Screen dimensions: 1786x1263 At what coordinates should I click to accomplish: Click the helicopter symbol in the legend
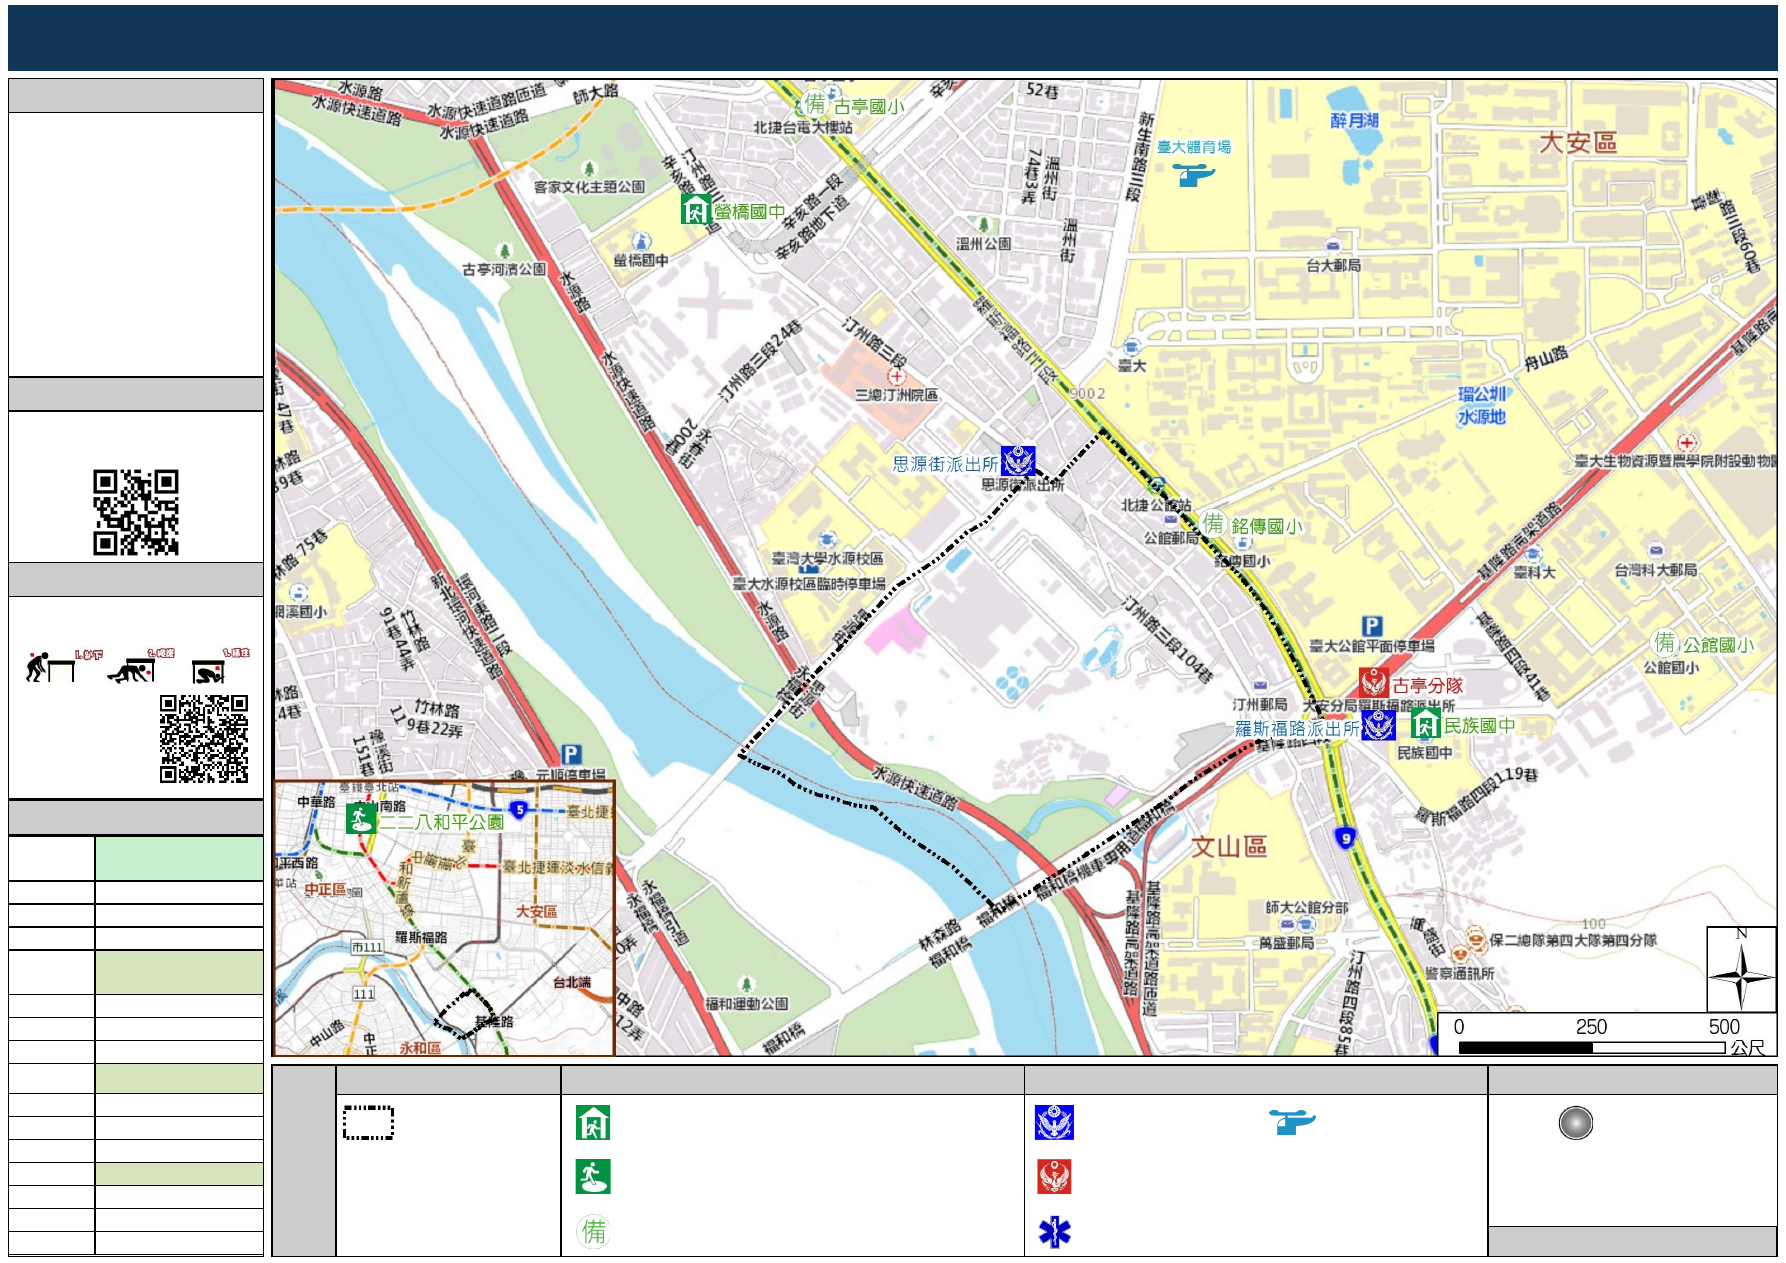point(1292,1122)
